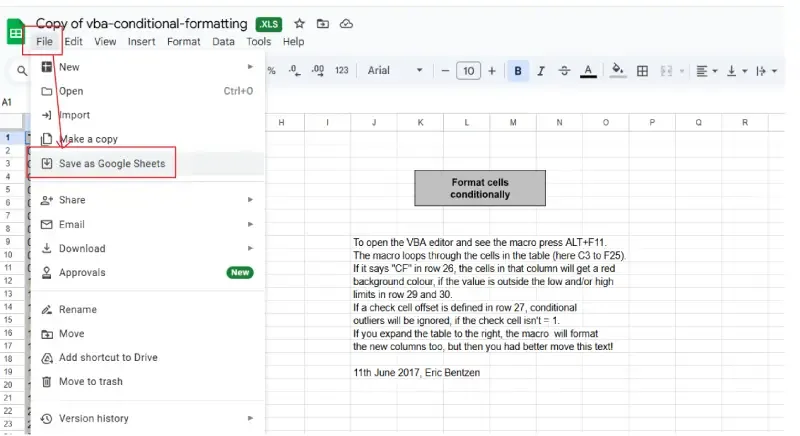Open the Google Sheets home icon
The image size is (800, 436).
click(15, 32)
